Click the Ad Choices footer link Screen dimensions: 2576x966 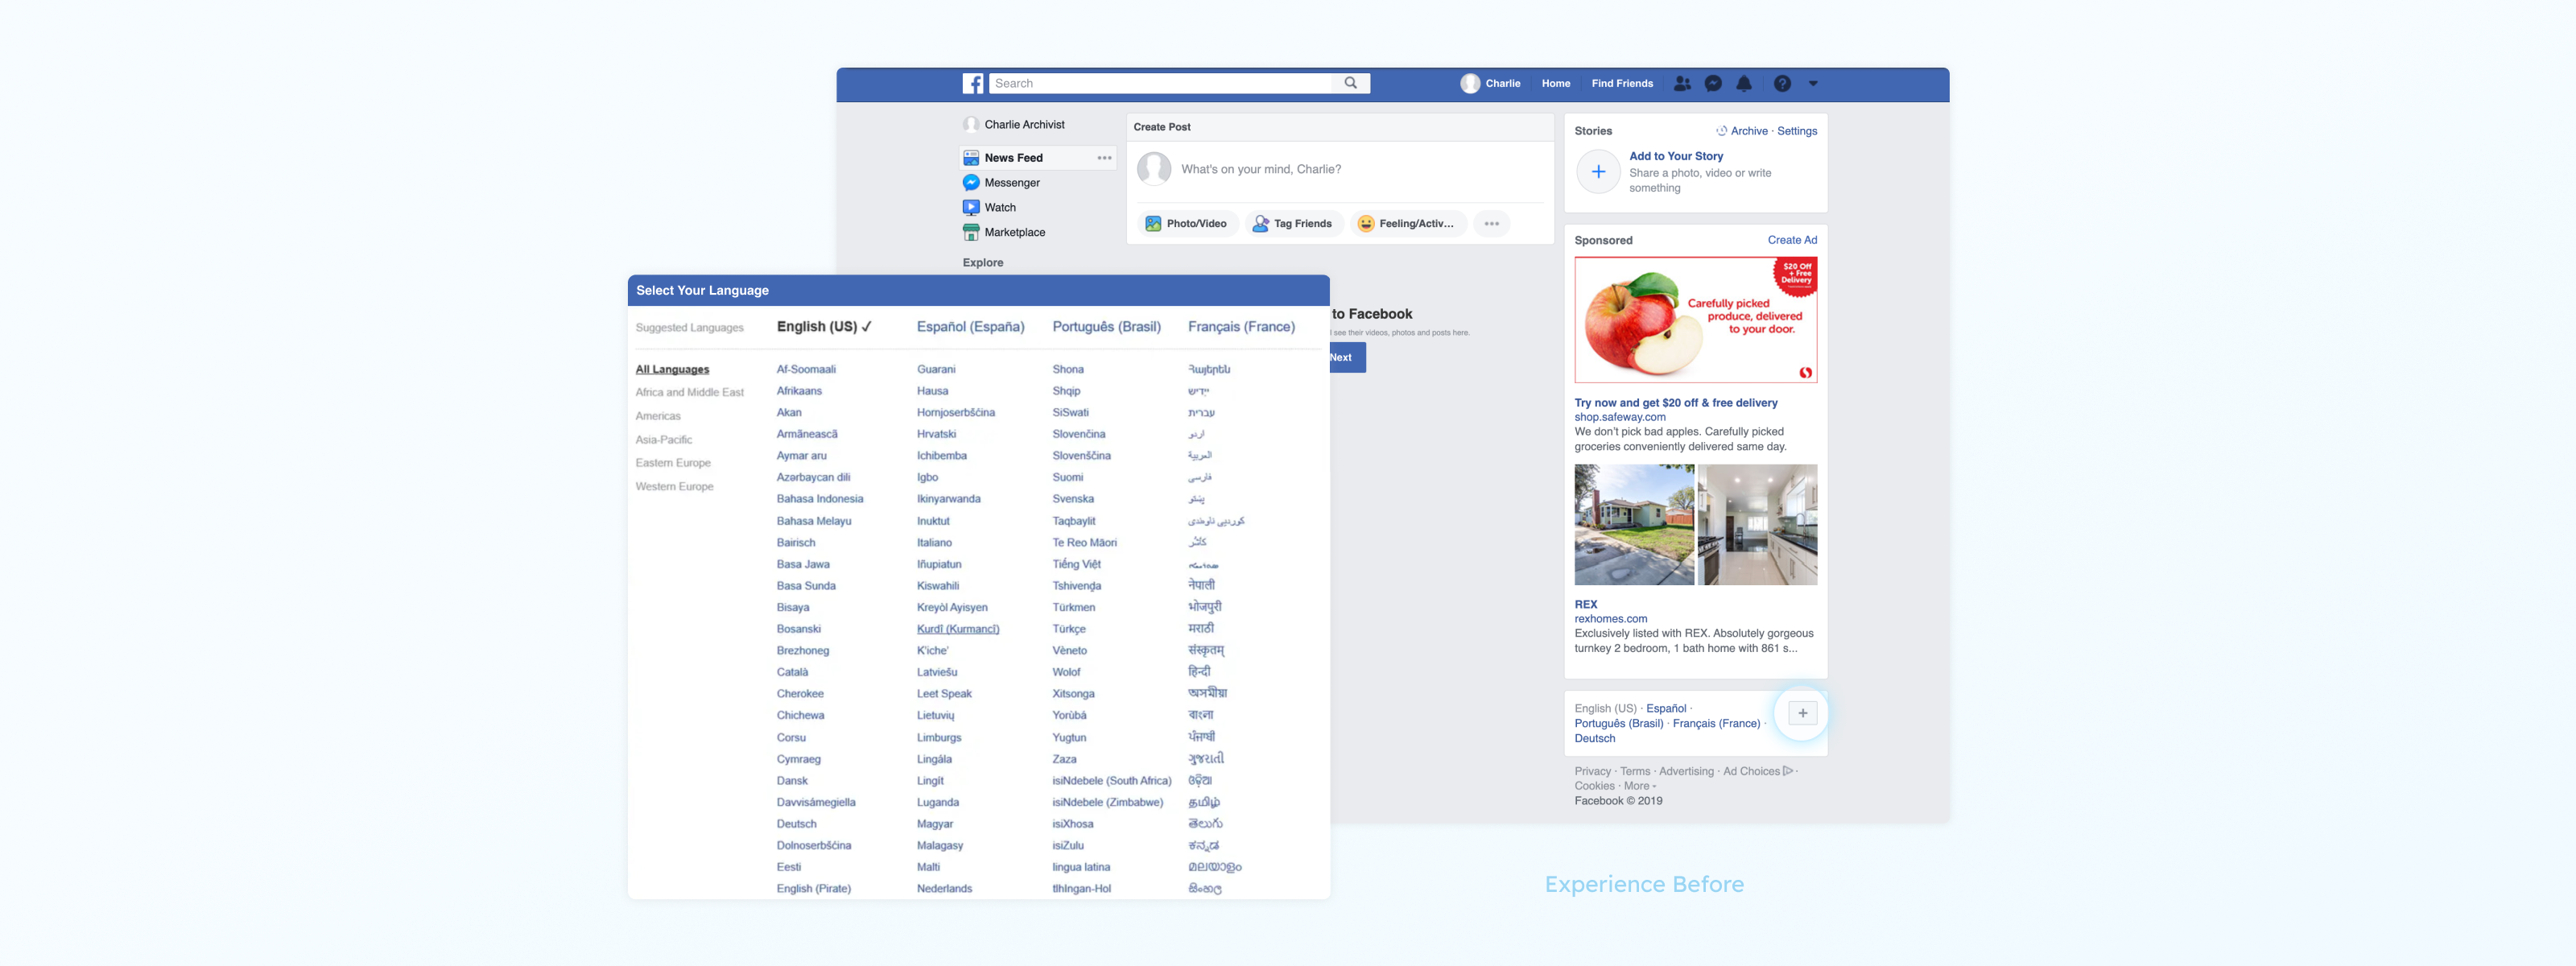[x=1757, y=772]
